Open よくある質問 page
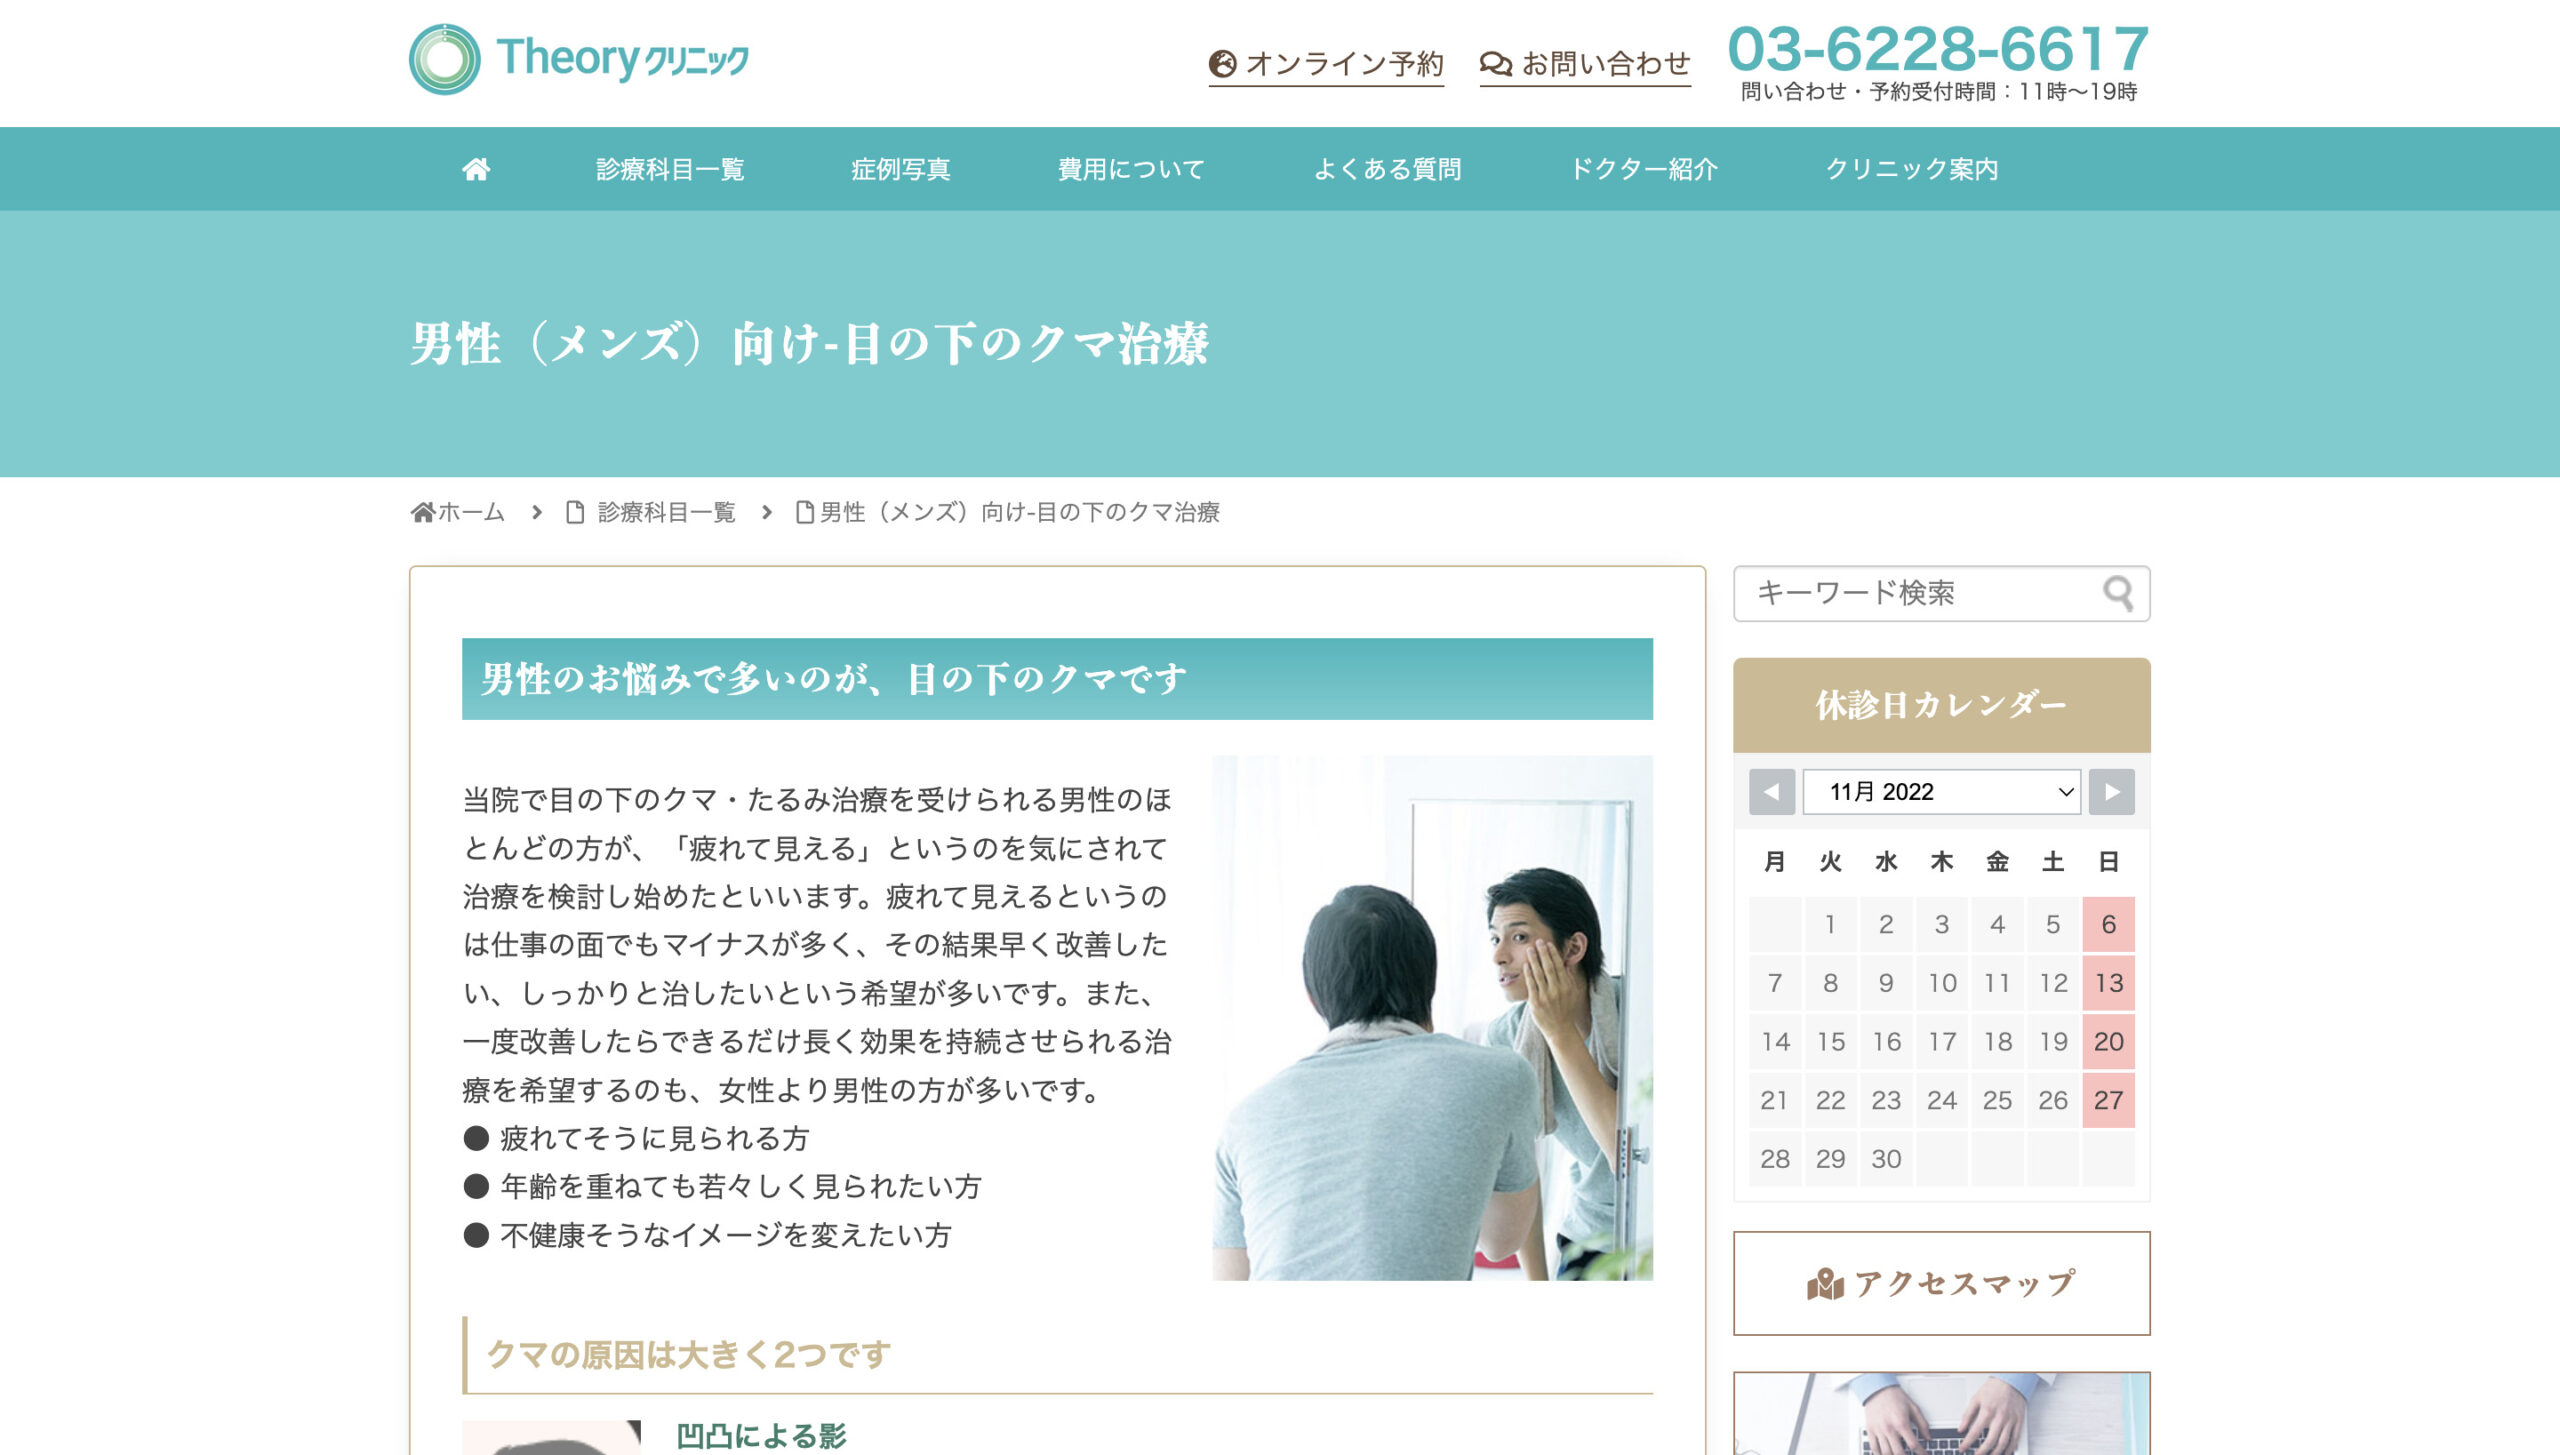This screenshot has height=1455, width=2560. click(x=1387, y=169)
